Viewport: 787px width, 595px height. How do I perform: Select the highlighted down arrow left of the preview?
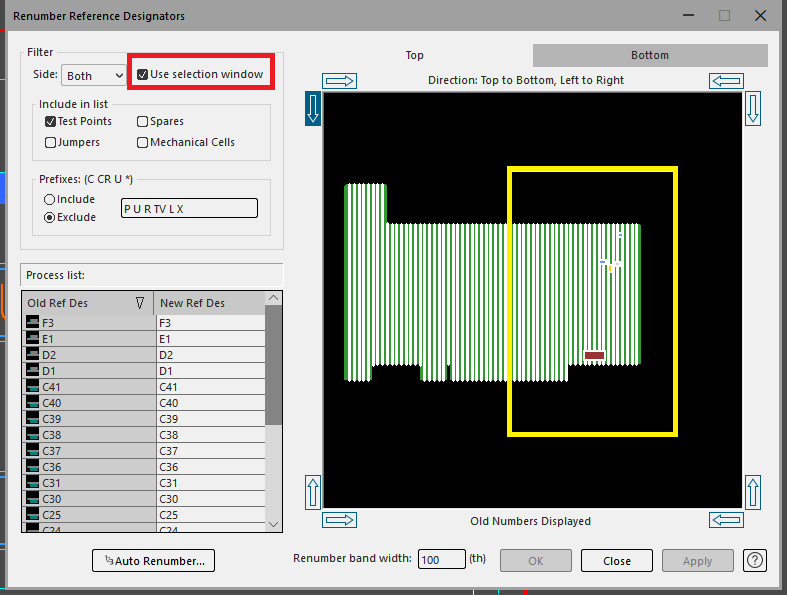312,108
